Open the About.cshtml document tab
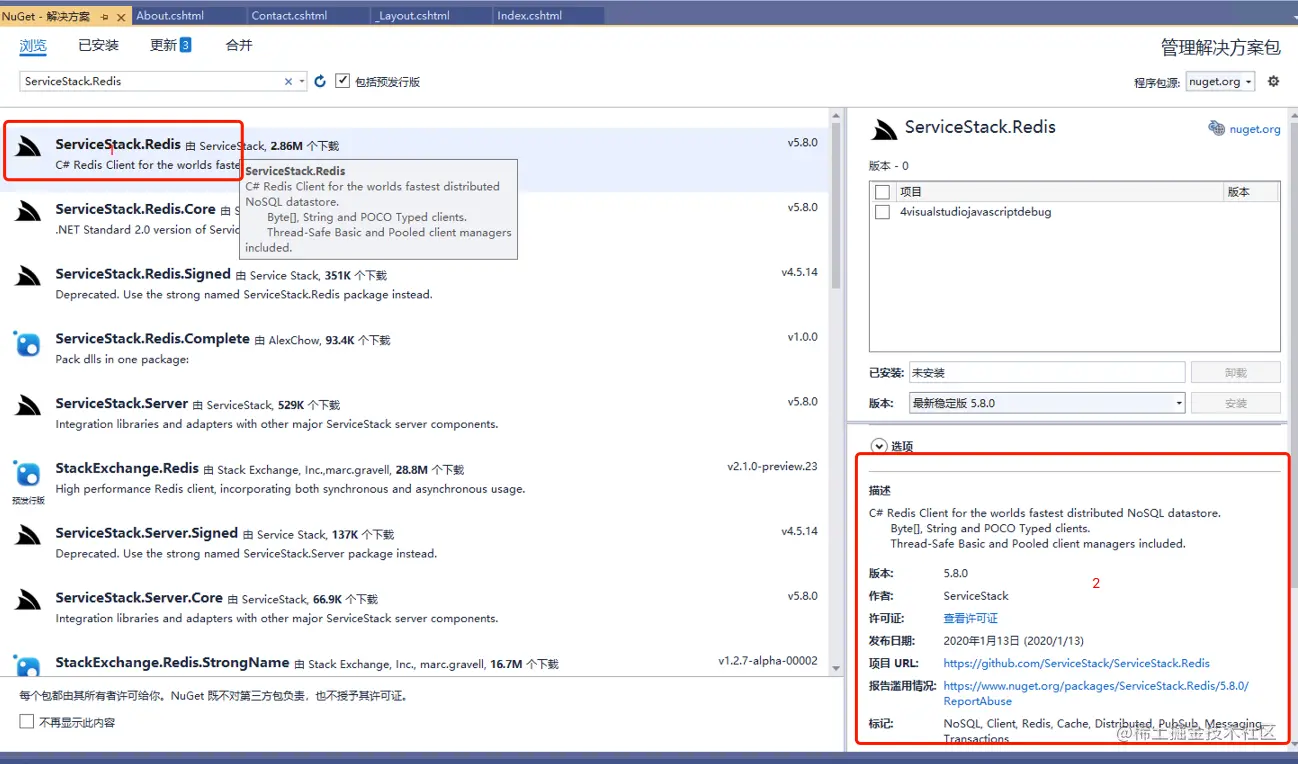 pyautogui.click(x=190, y=16)
